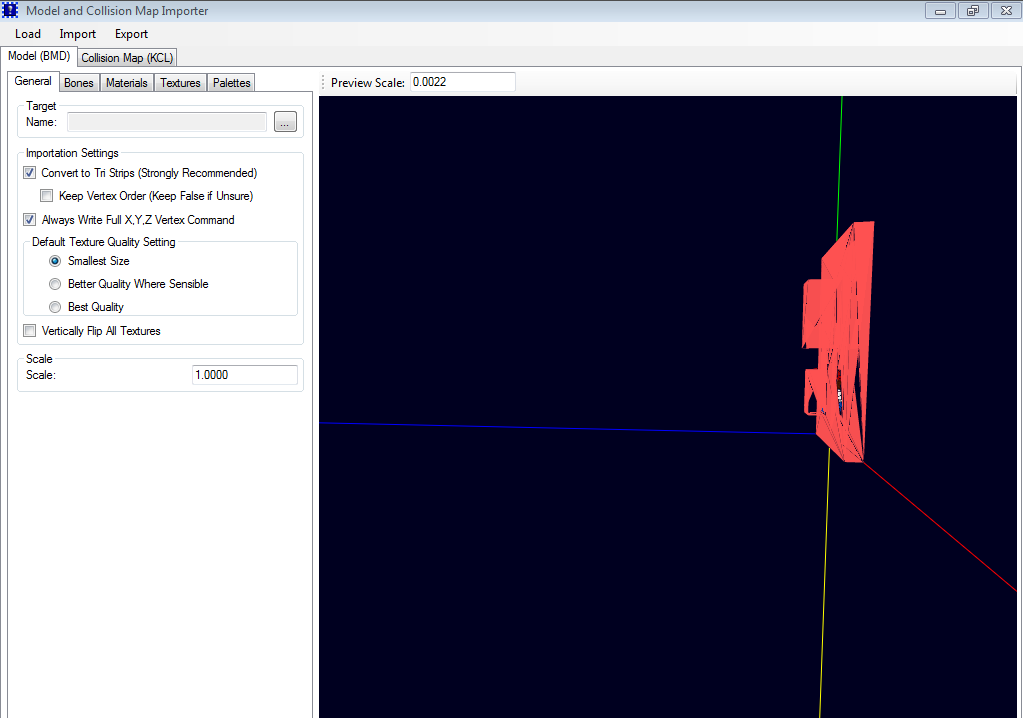The width and height of the screenshot is (1023, 718).
Task: Open the Textures sub-tab
Action: click(x=180, y=83)
